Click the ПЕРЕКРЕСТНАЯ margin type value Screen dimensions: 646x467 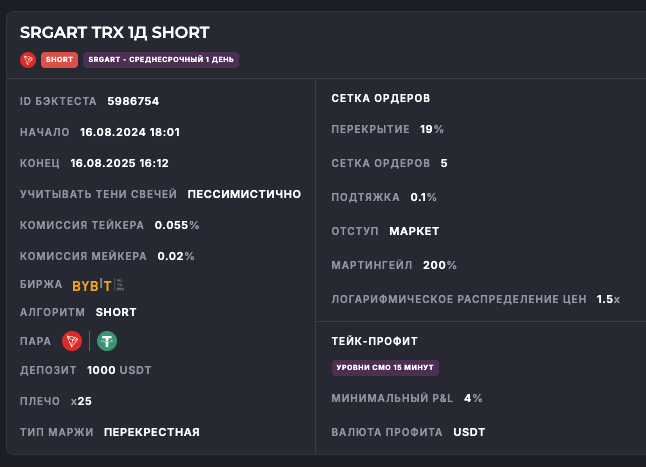coord(152,432)
